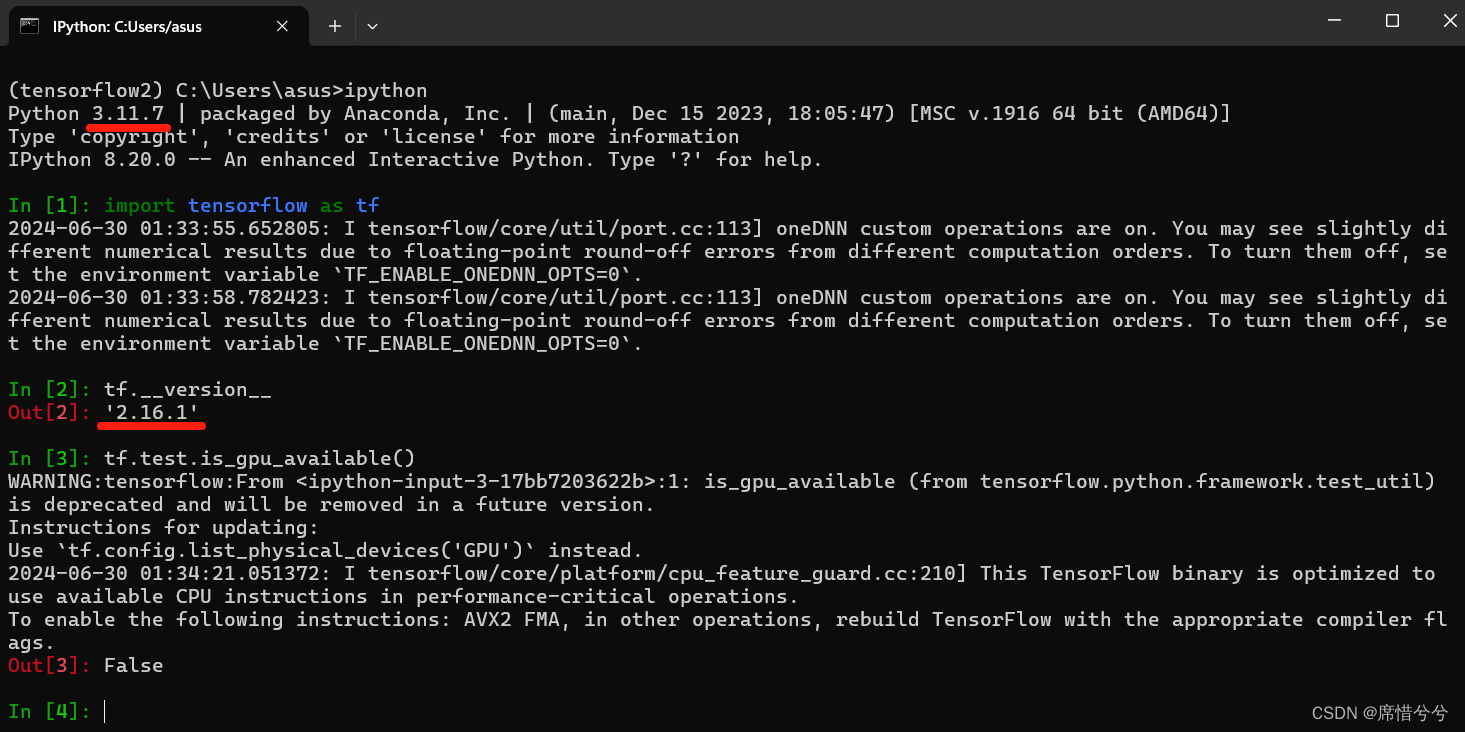Open the tab selection dropdown chevron
This screenshot has width=1465, height=732.
click(372, 26)
